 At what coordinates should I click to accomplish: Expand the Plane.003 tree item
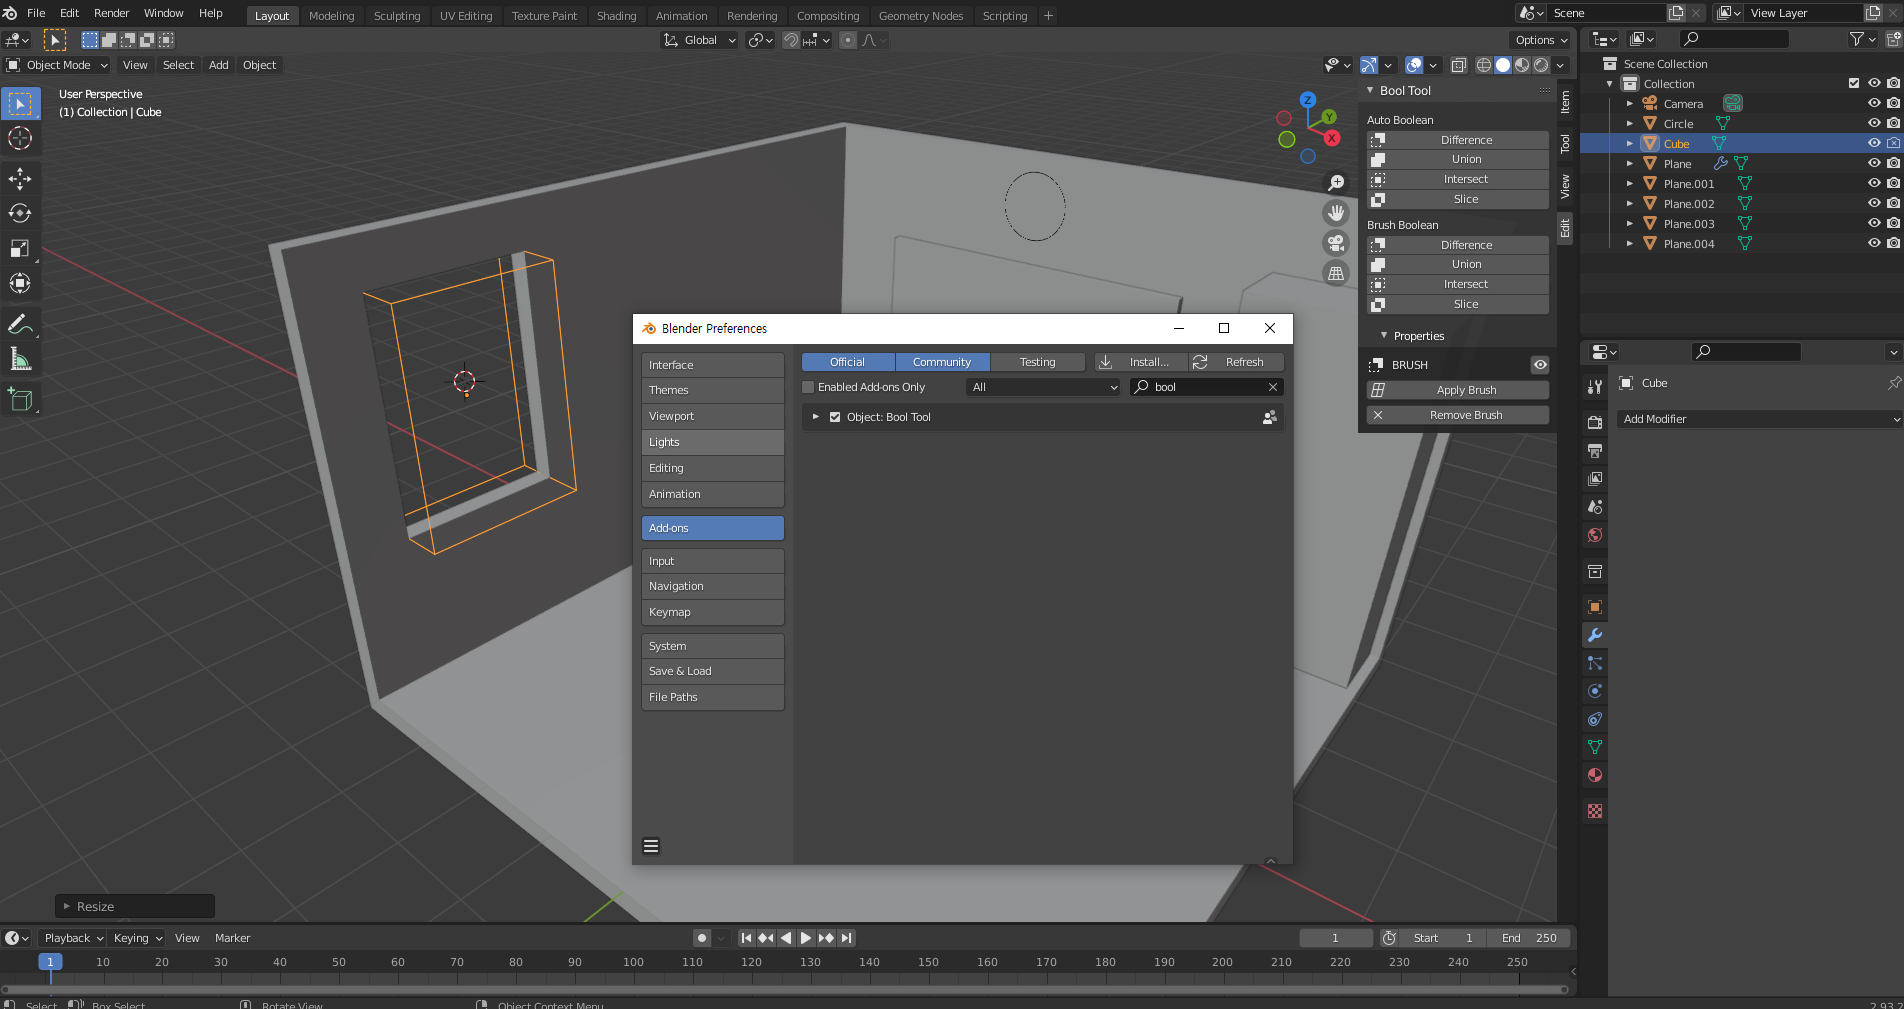click(x=1630, y=223)
